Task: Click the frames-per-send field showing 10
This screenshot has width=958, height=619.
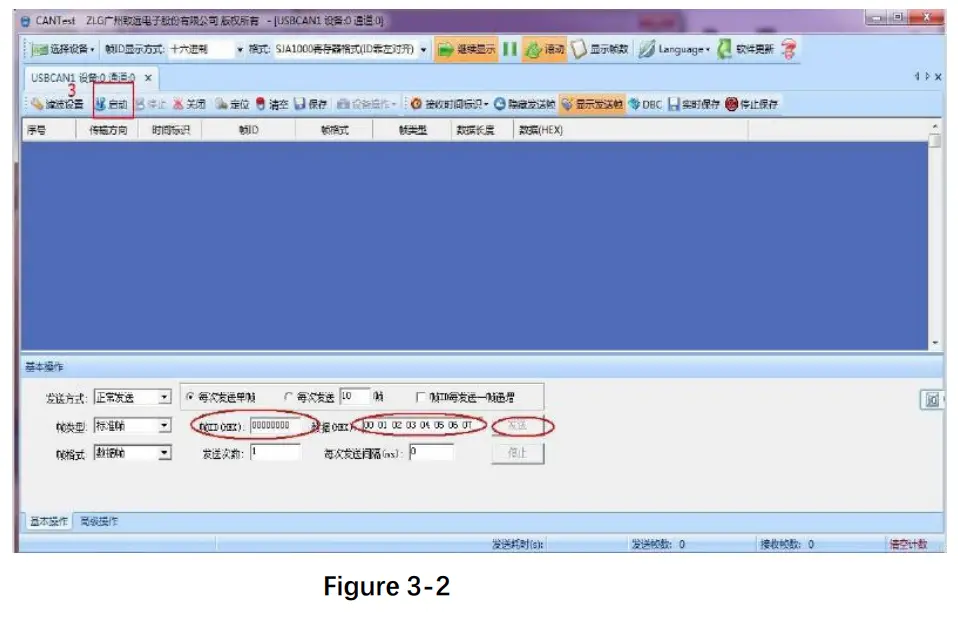Action: coord(354,397)
